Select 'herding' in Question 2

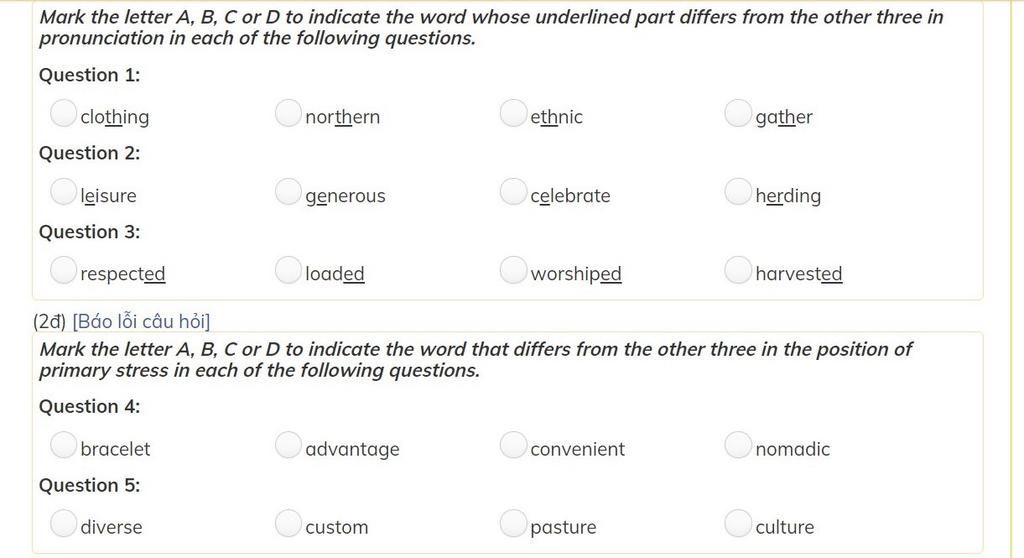click(x=738, y=191)
